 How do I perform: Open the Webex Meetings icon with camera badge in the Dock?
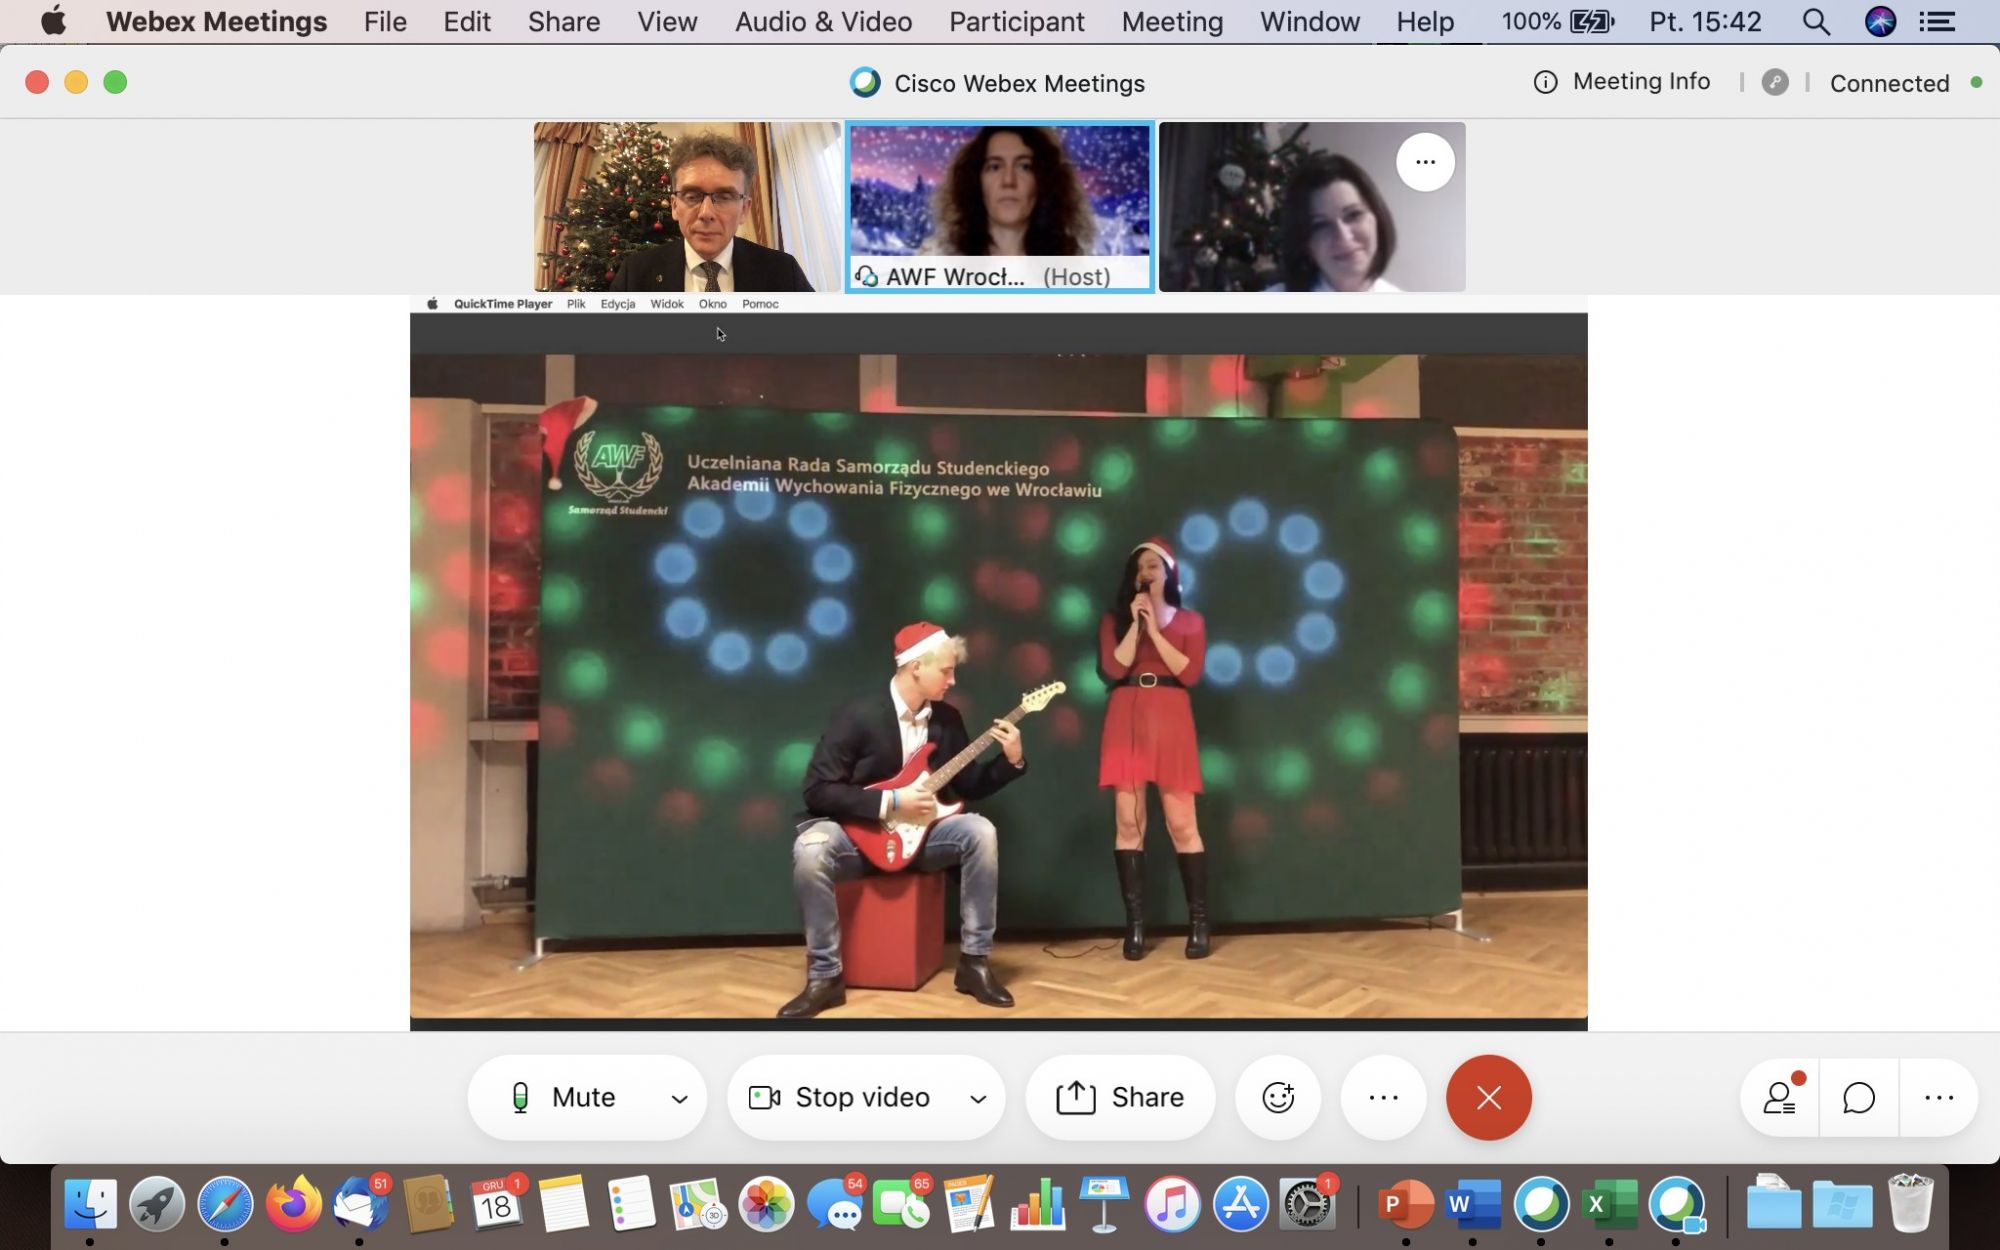point(1677,1203)
